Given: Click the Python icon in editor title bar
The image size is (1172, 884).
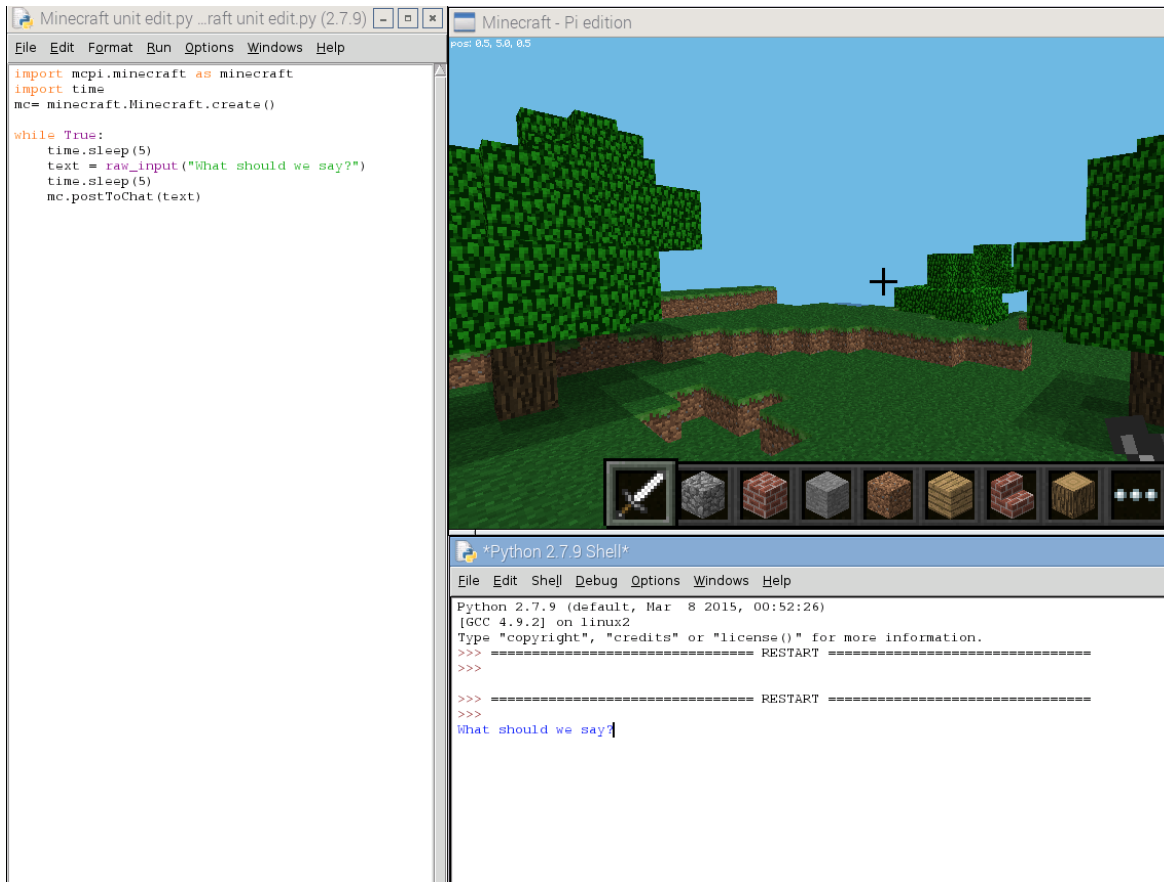Looking at the screenshot, I should point(23,19).
